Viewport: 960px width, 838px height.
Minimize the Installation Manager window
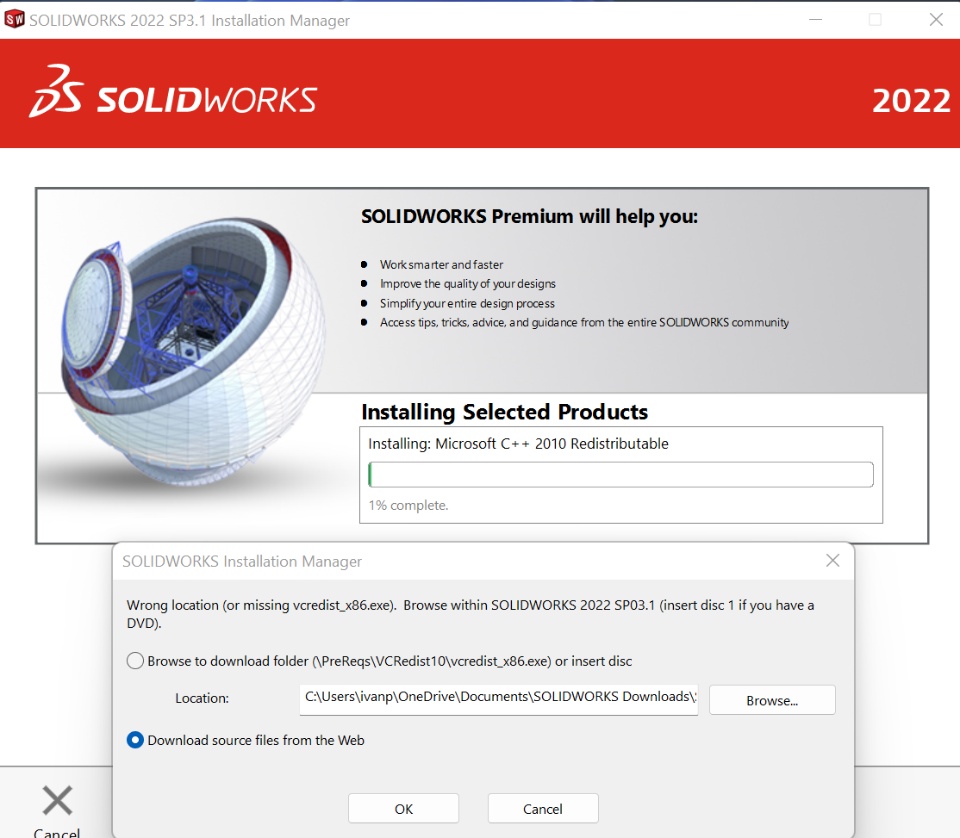pos(815,20)
